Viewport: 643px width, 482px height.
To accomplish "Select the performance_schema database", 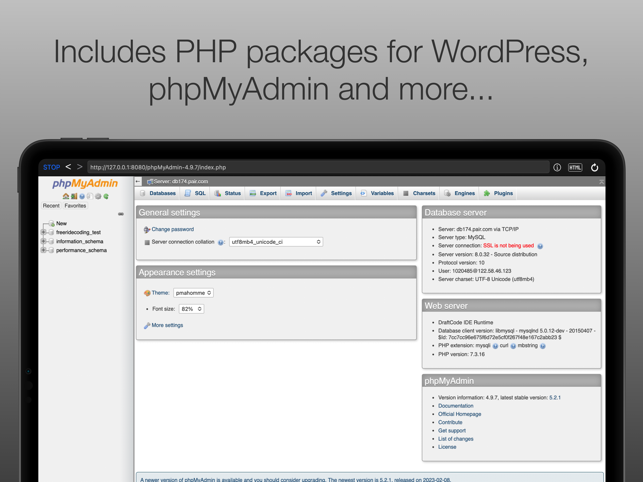I will tap(81, 250).
